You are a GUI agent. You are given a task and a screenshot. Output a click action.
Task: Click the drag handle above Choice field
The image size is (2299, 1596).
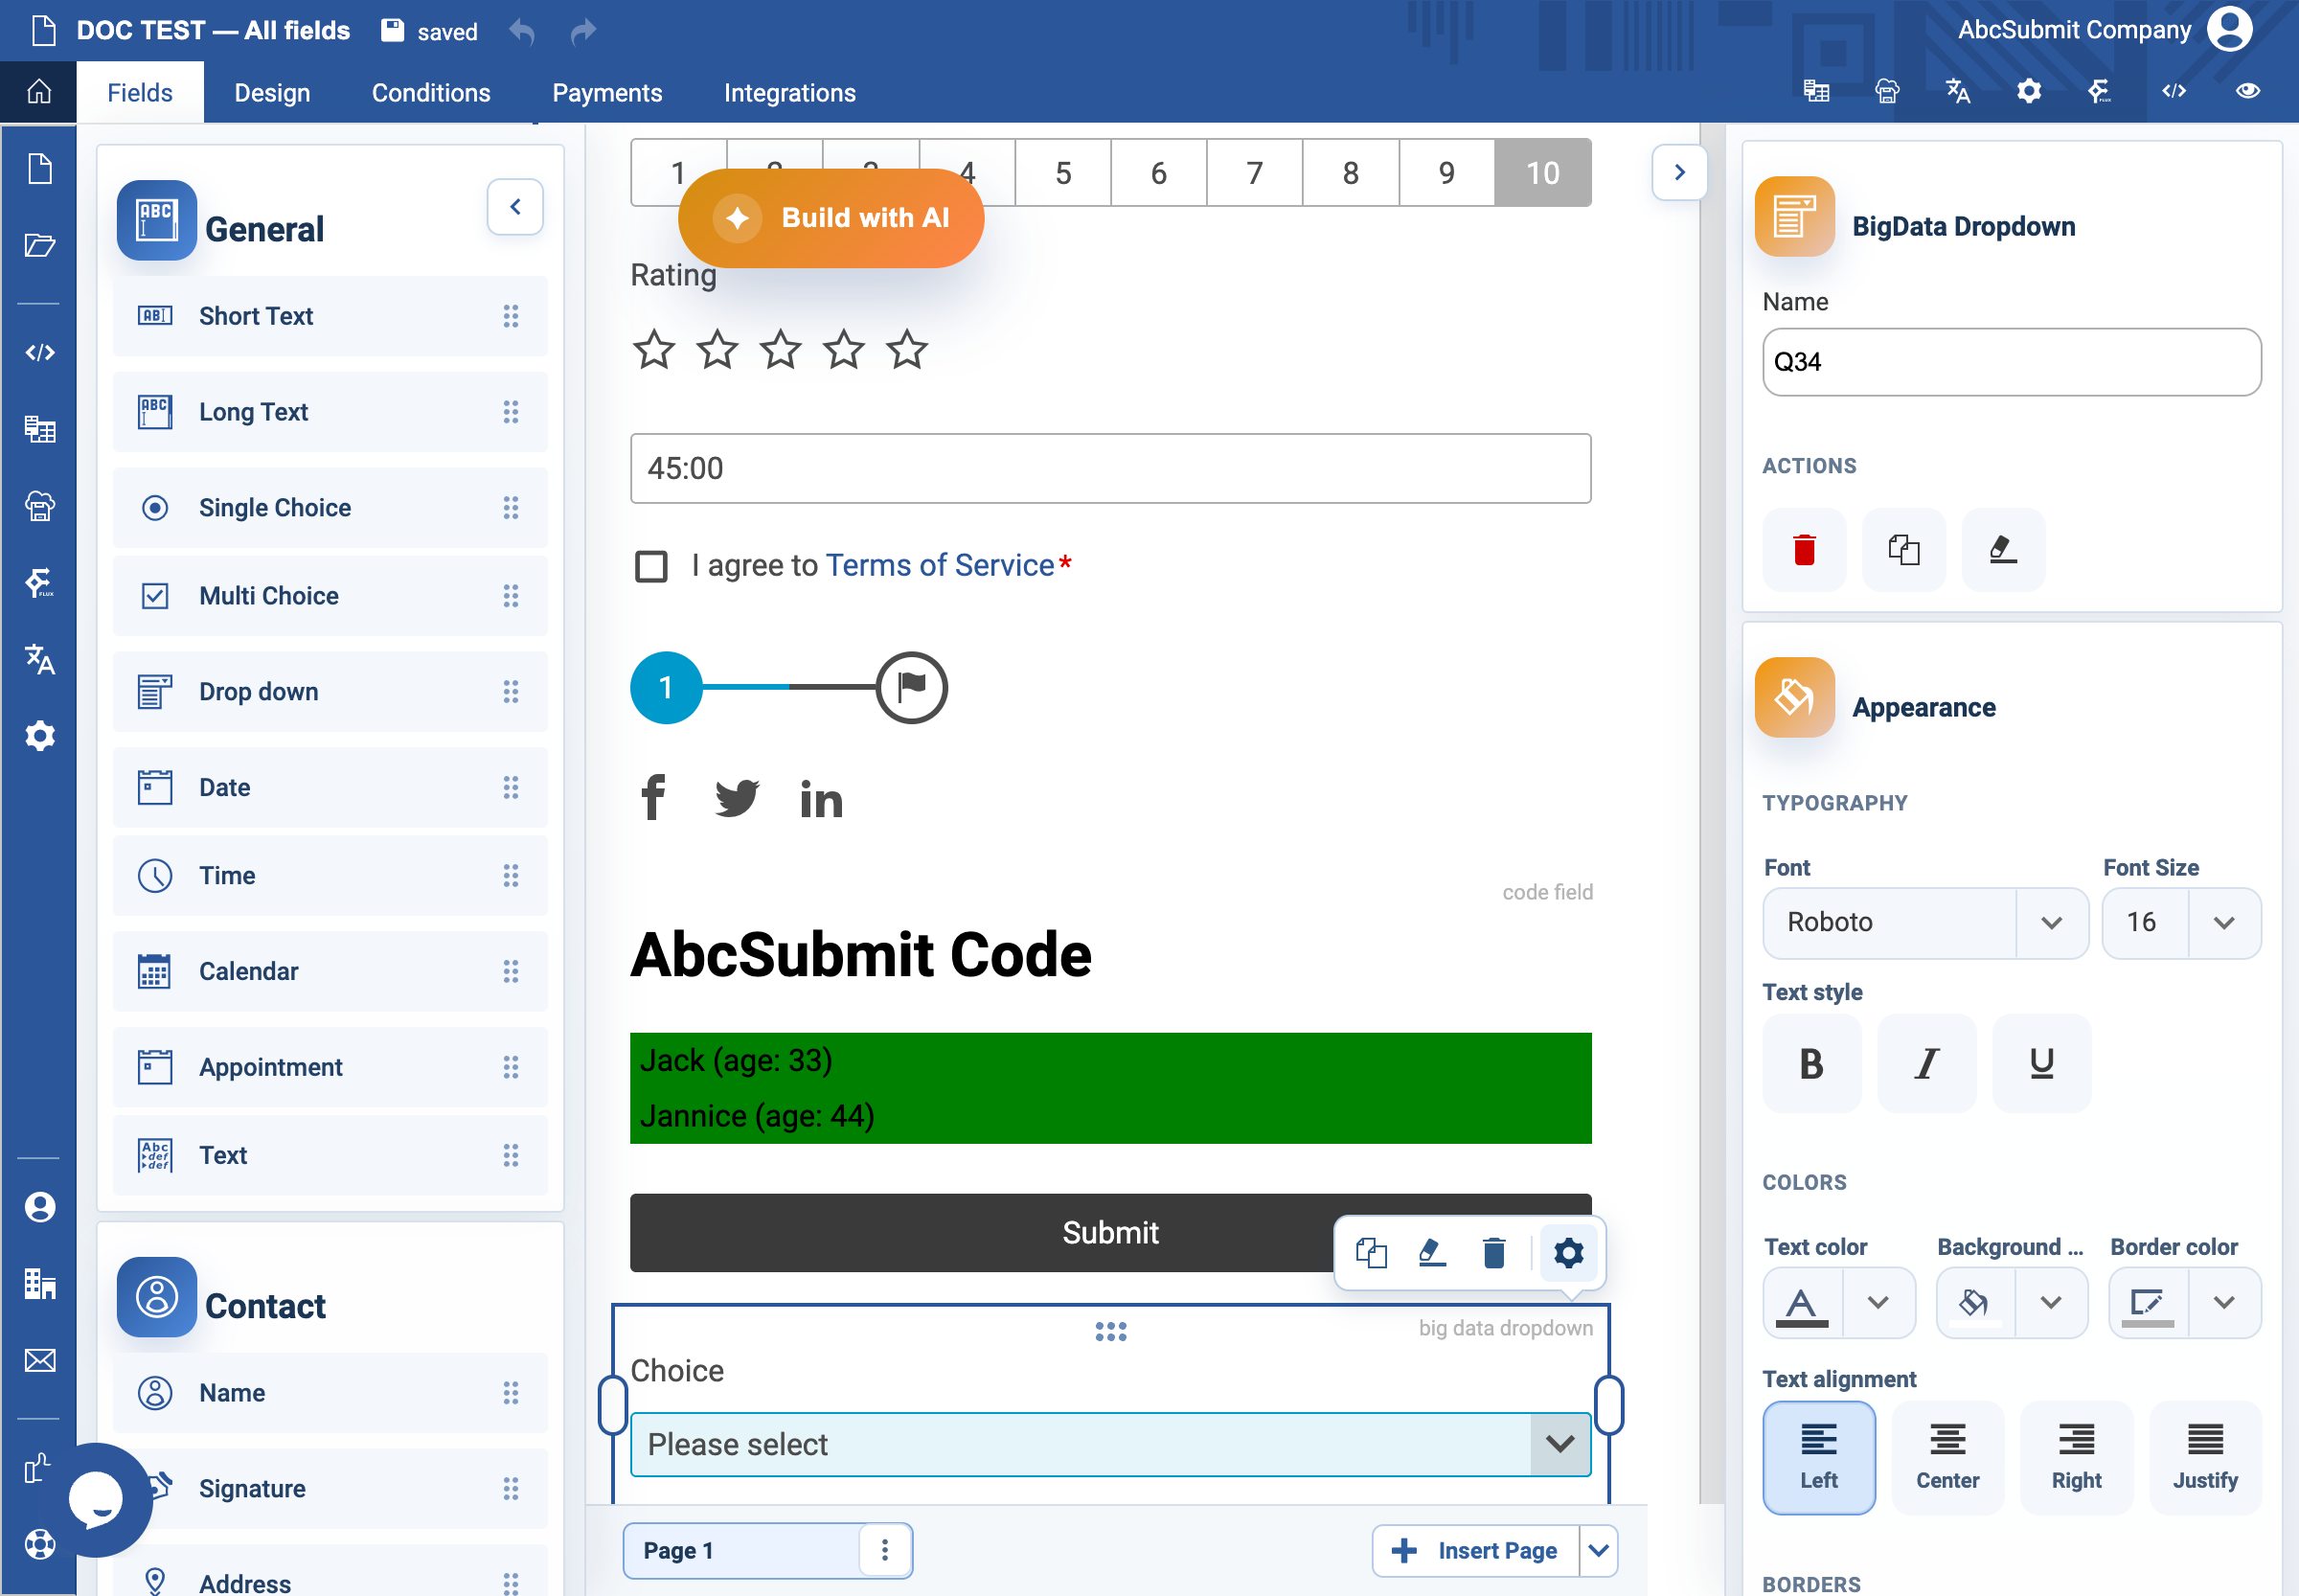pos(1110,1331)
